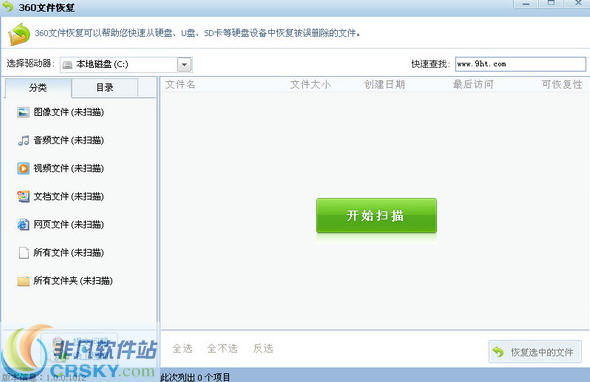Click the image files category icon
The height and width of the screenshot is (382, 590).
tap(23, 112)
